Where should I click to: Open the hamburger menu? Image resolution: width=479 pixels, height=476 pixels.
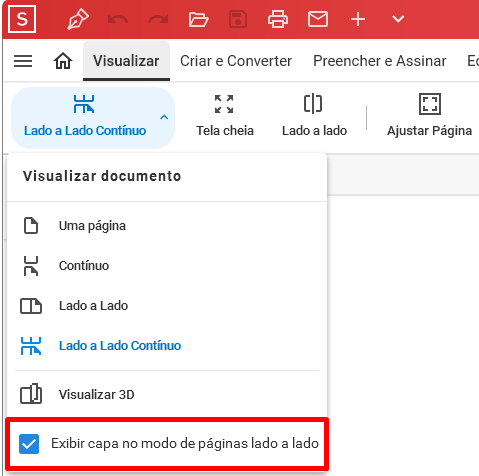click(x=23, y=61)
